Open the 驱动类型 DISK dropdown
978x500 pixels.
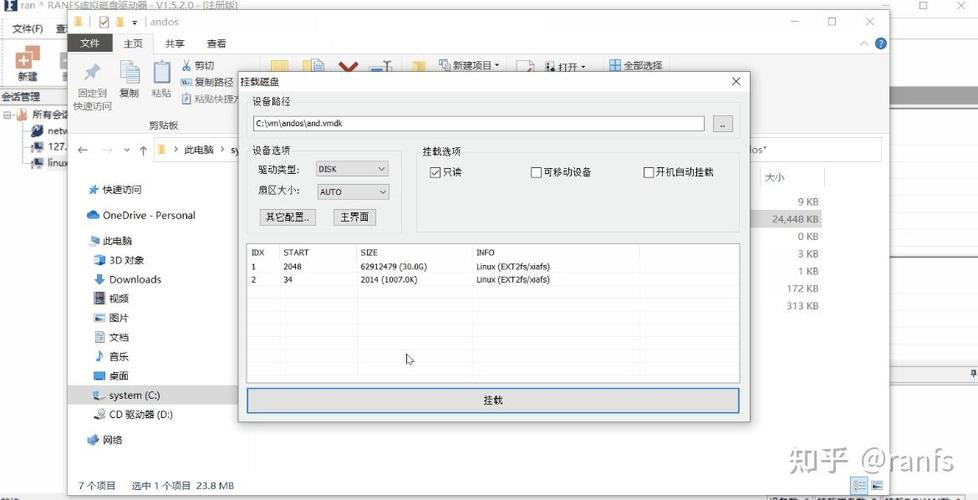pyautogui.click(x=352, y=169)
